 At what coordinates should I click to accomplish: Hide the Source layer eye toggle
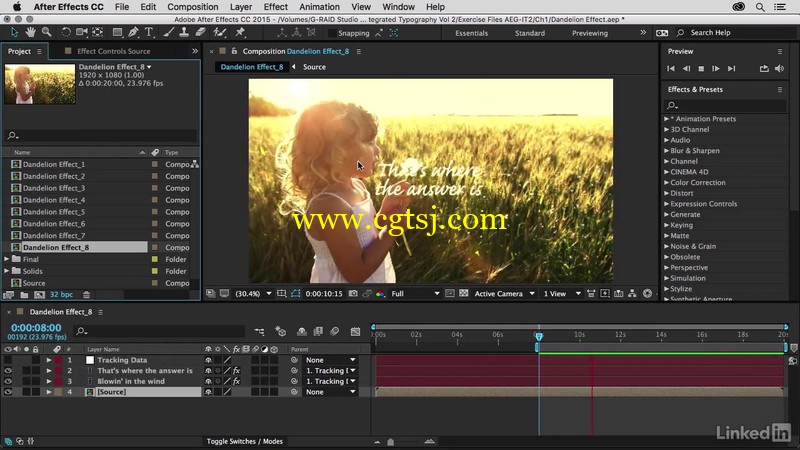8,392
